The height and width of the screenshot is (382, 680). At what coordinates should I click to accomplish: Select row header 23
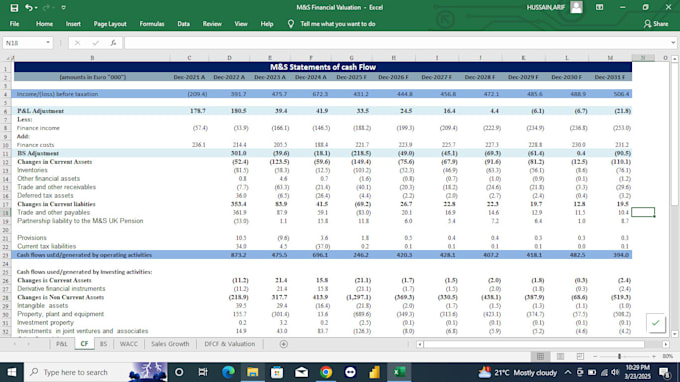pos(6,255)
